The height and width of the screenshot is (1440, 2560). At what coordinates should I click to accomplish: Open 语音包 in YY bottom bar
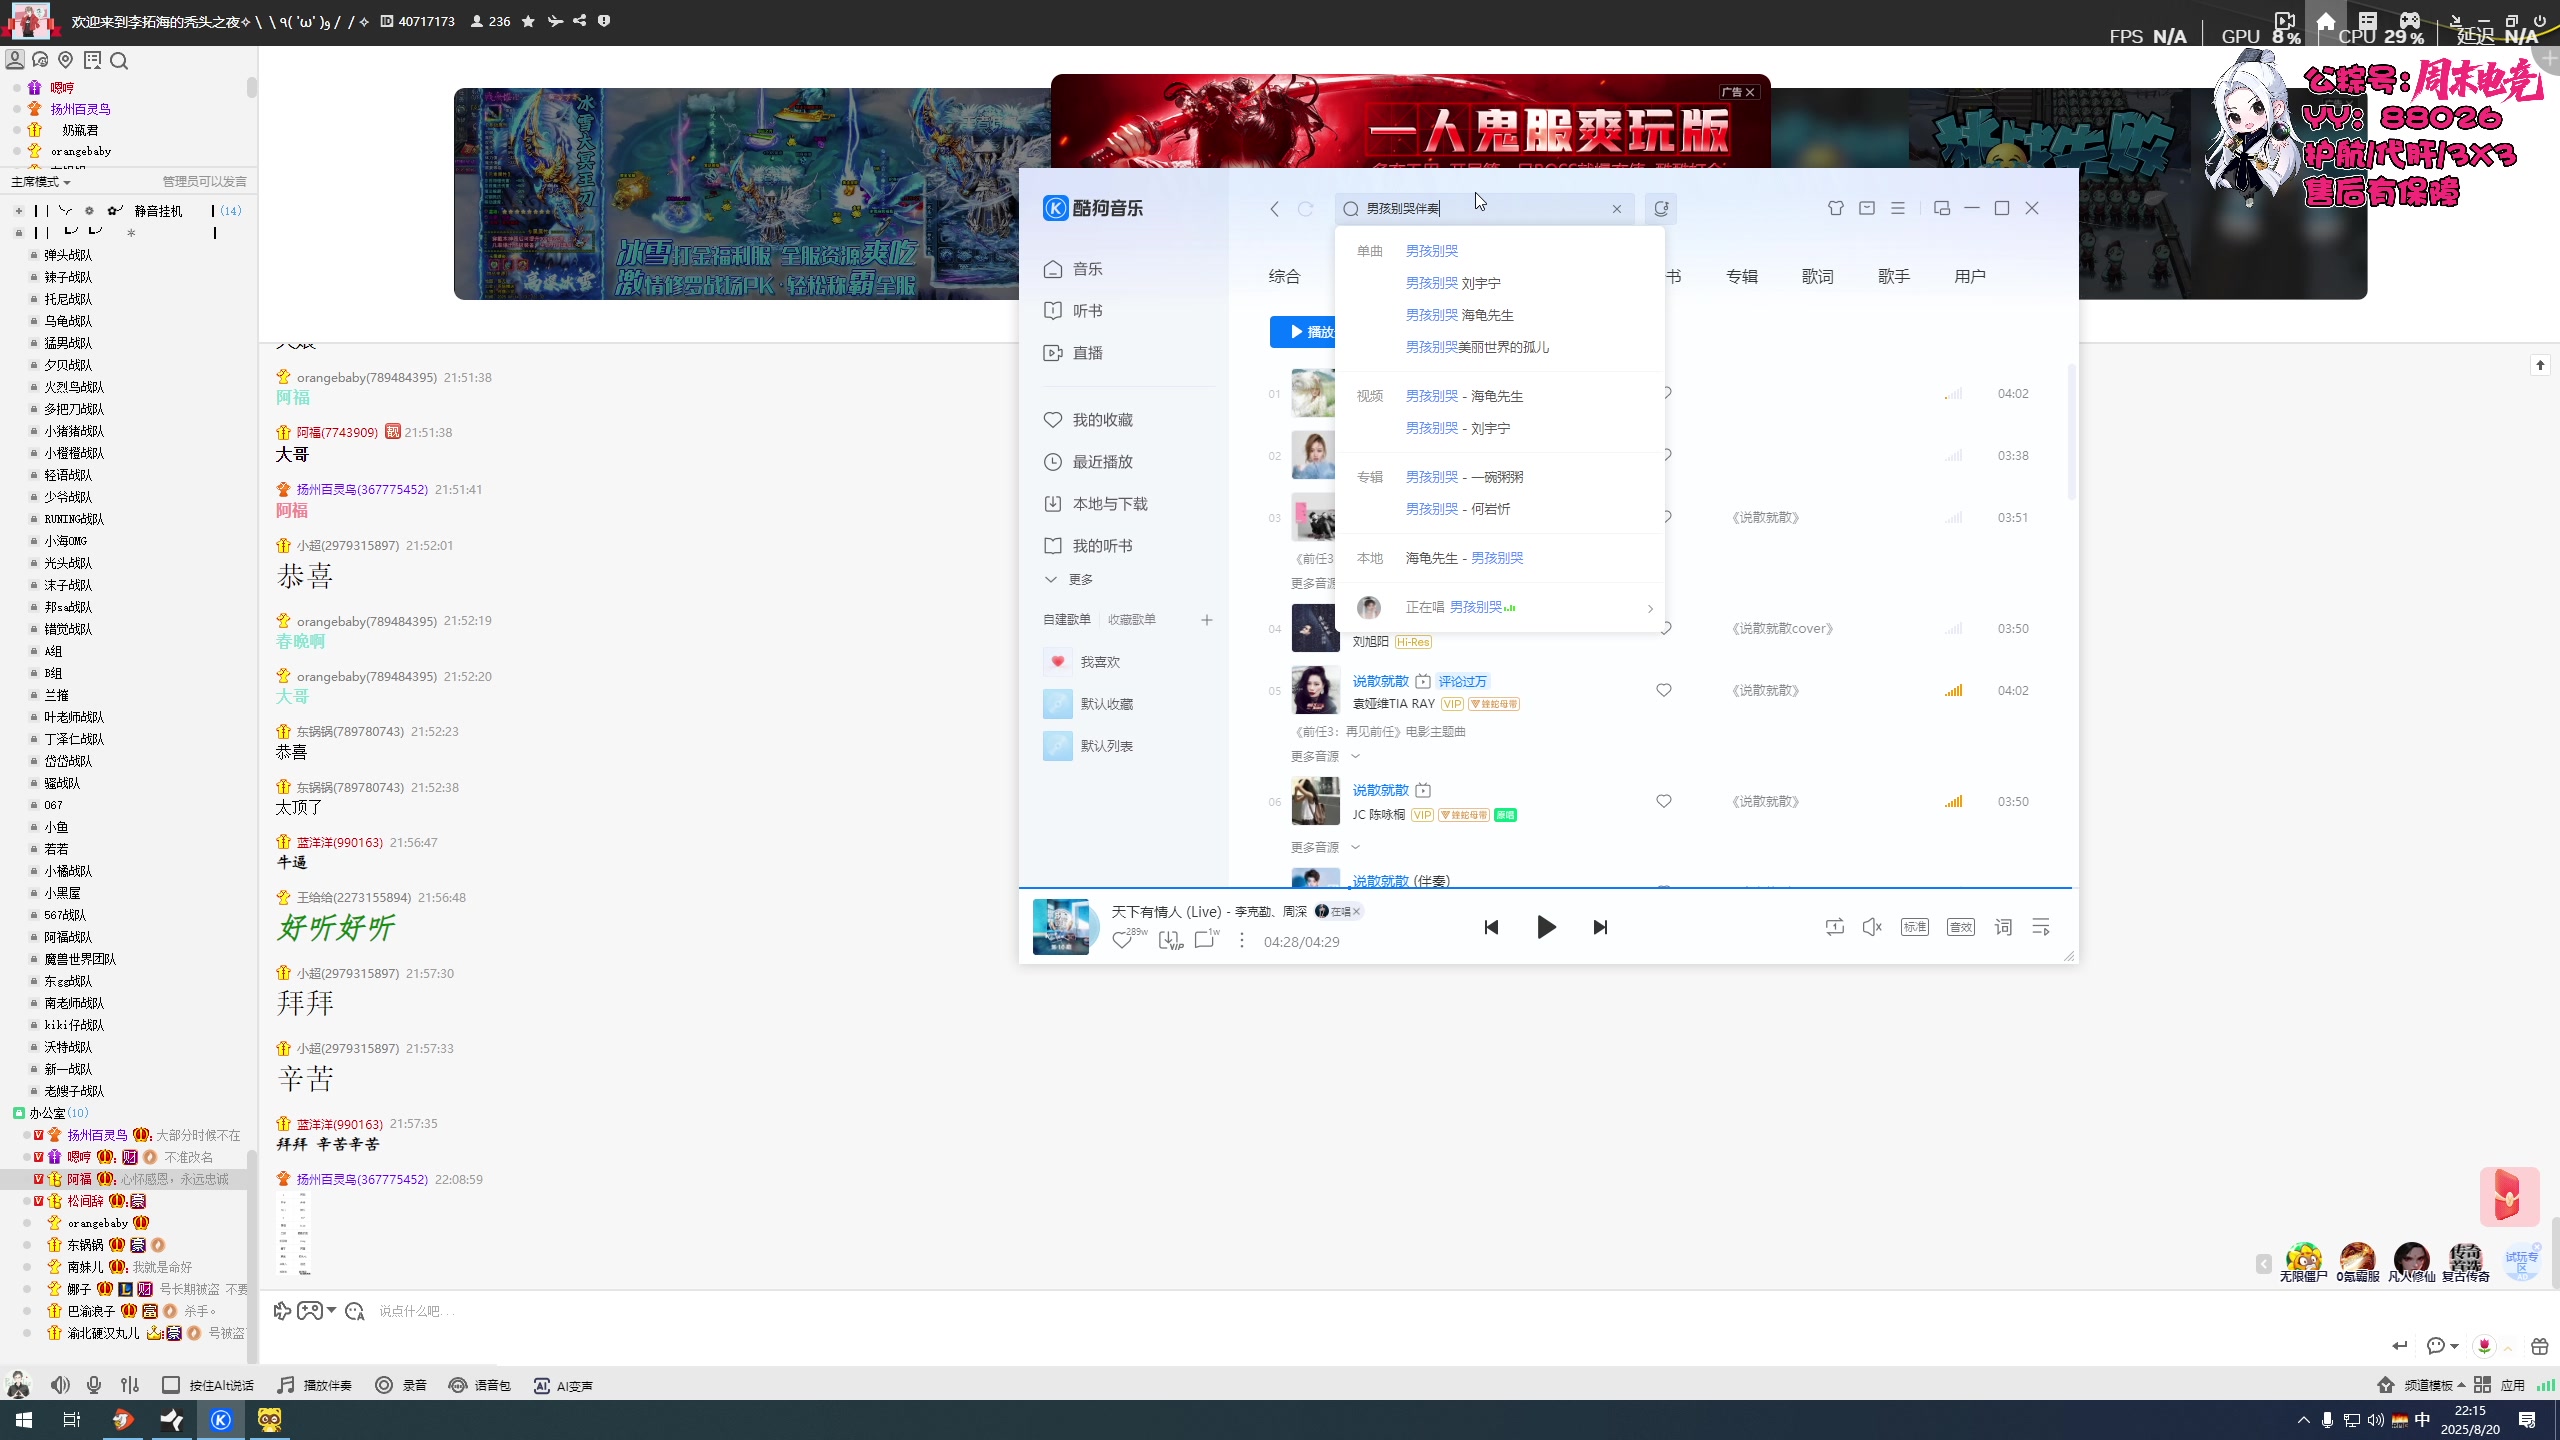click(x=479, y=1385)
